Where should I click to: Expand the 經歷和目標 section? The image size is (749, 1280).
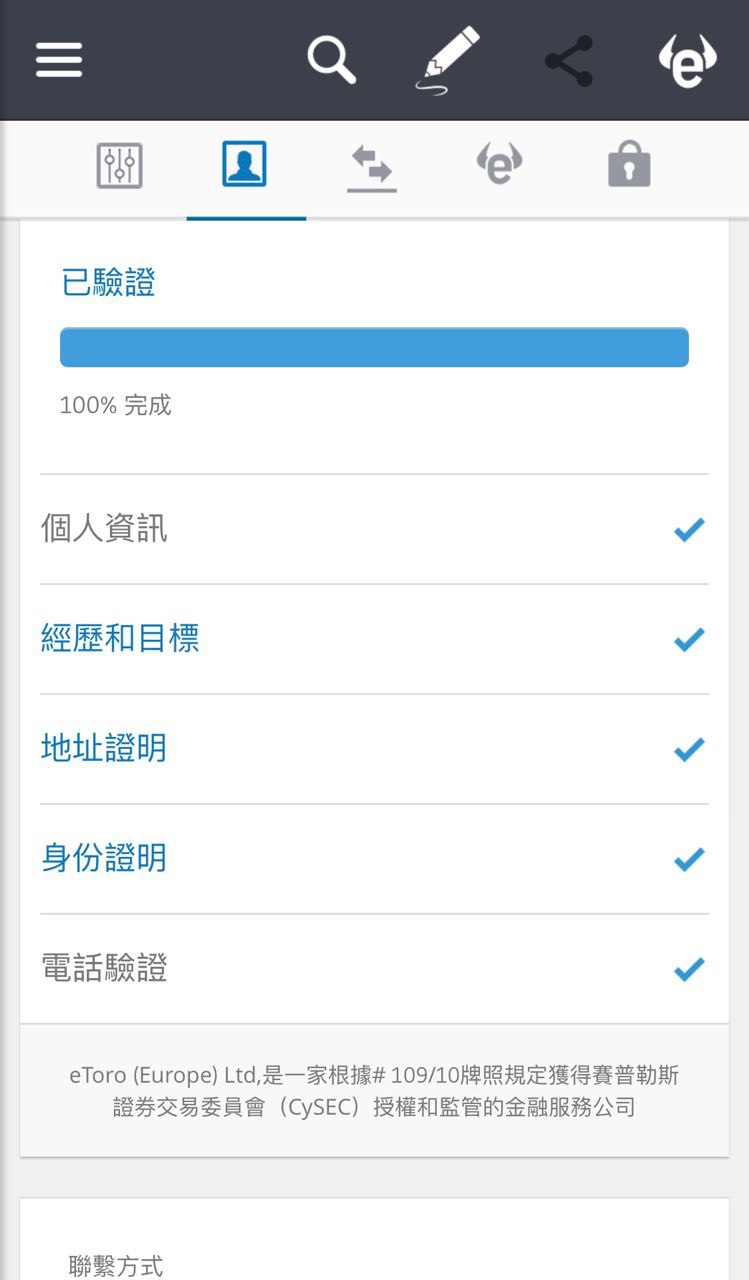point(120,639)
